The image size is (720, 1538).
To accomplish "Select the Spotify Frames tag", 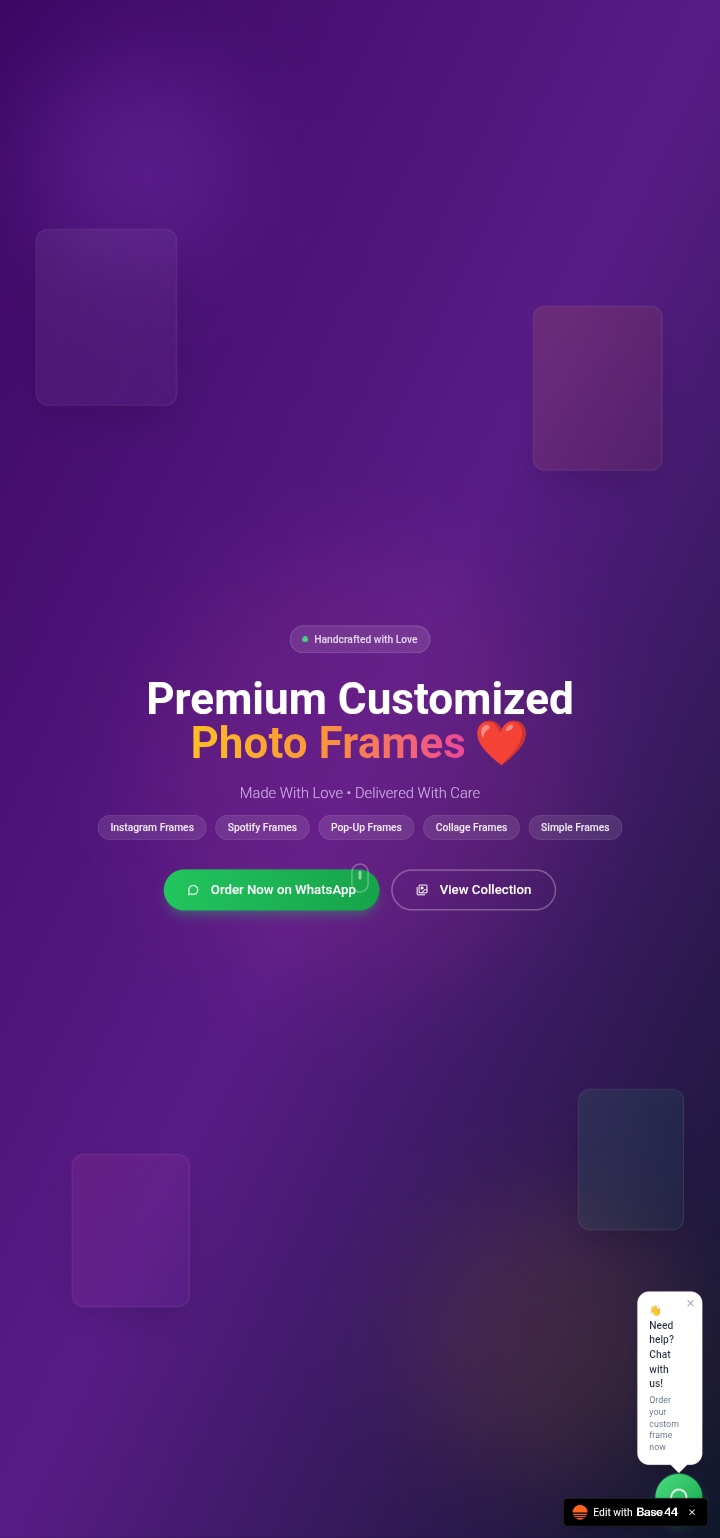I will tap(262, 827).
